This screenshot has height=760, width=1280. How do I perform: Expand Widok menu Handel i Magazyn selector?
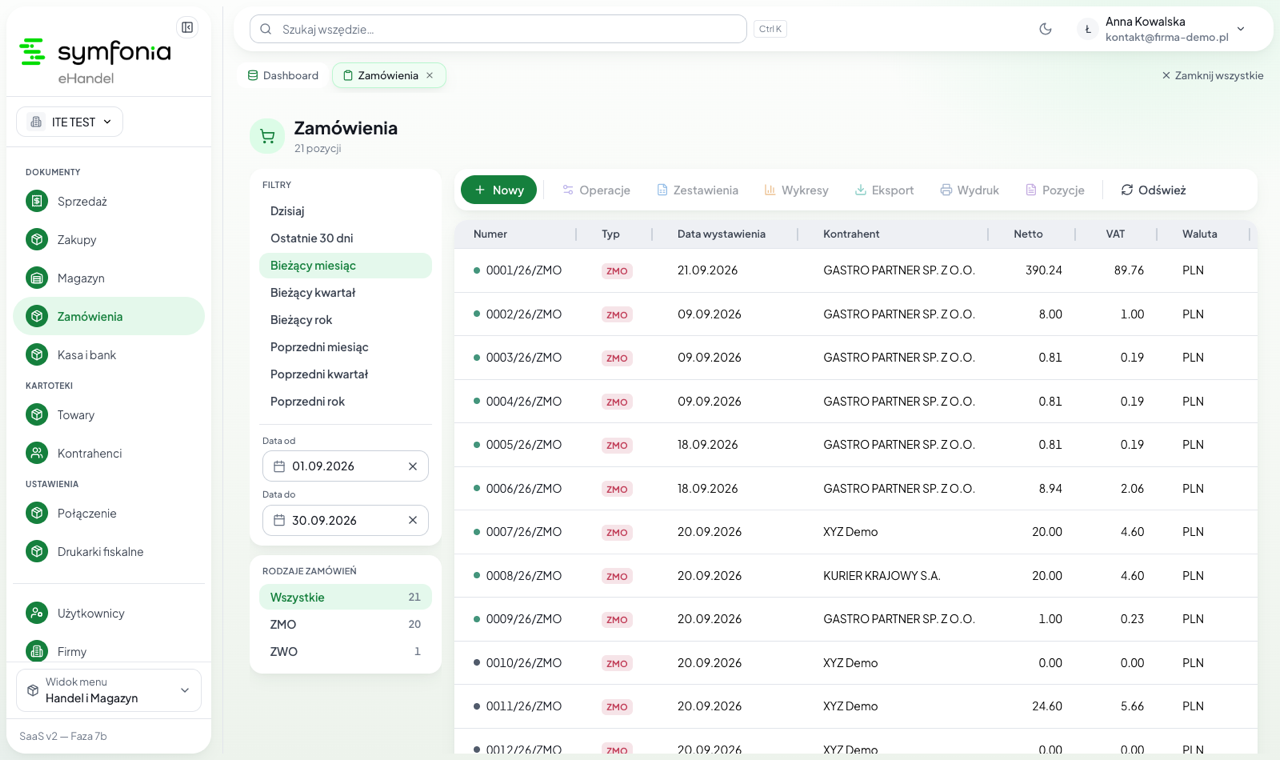click(x=109, y=690)
